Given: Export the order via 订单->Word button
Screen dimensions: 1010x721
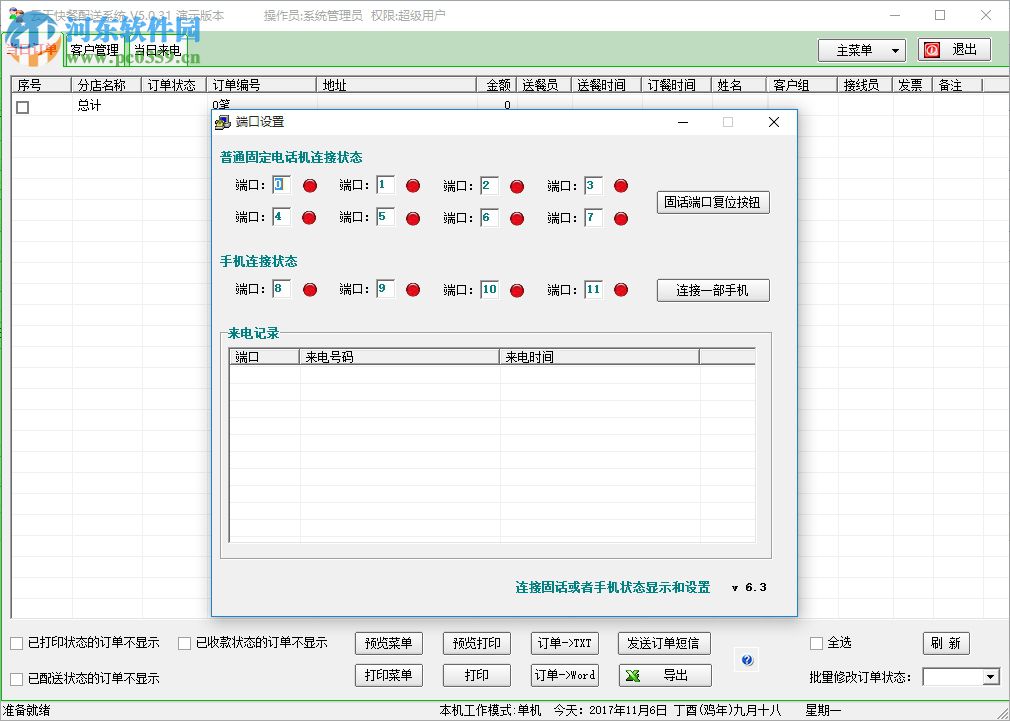Looking at the screenshot, I should tap(564, 675).
